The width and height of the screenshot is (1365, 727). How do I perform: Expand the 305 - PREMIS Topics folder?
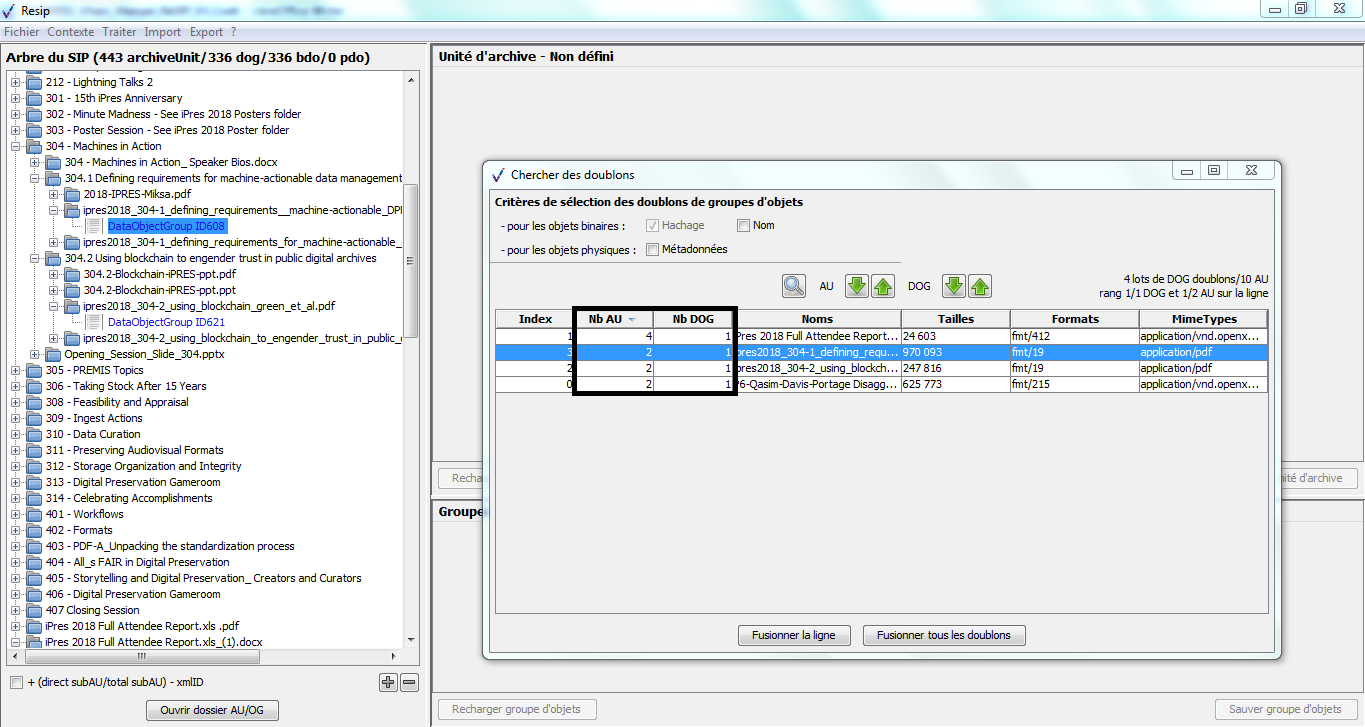tap(16, 370)
